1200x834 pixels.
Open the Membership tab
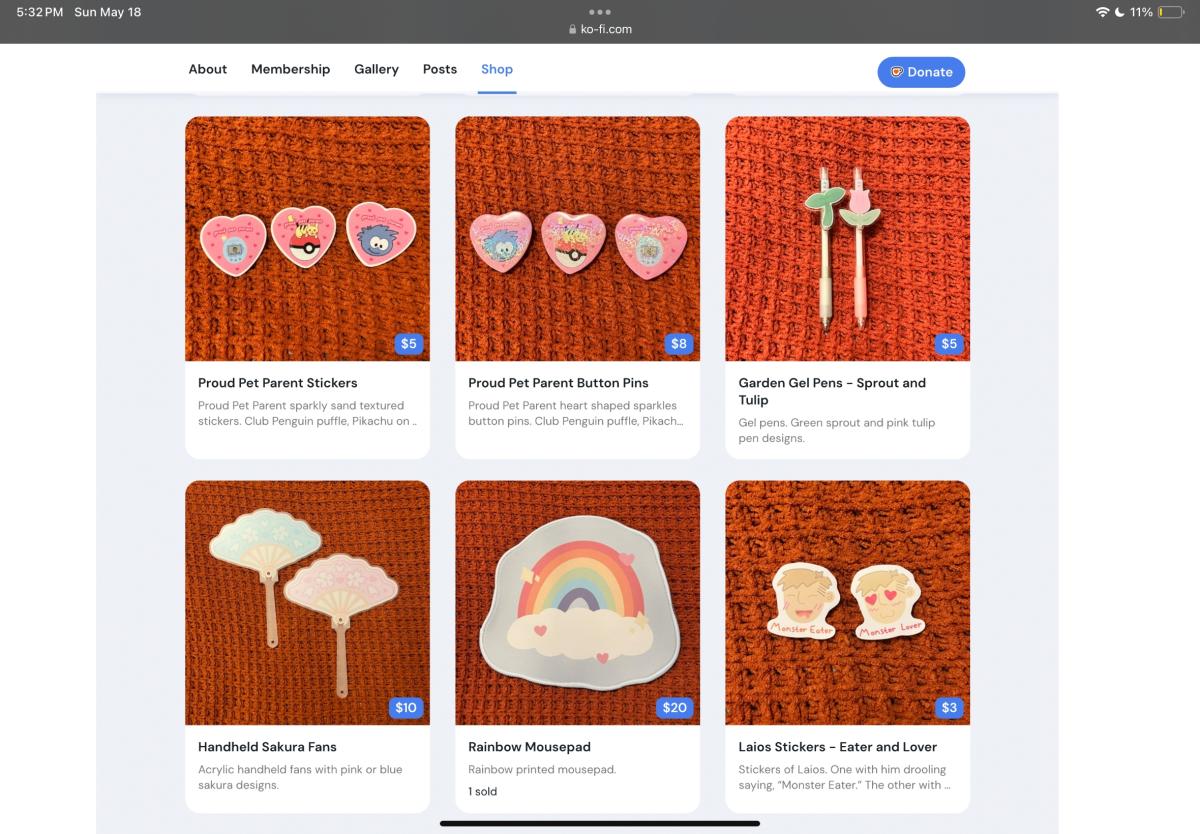(290, 69)
